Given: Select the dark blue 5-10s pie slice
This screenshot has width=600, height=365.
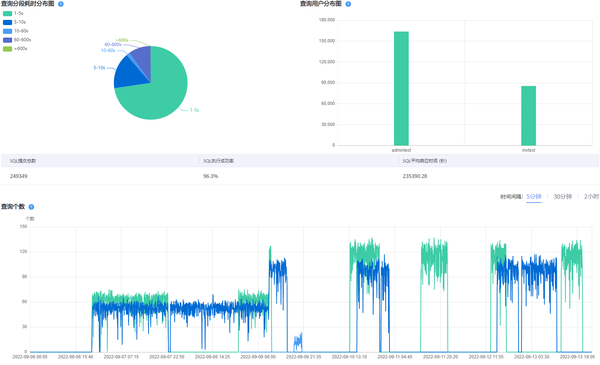Looking at the screenshot, I should (x=130, y=73).
